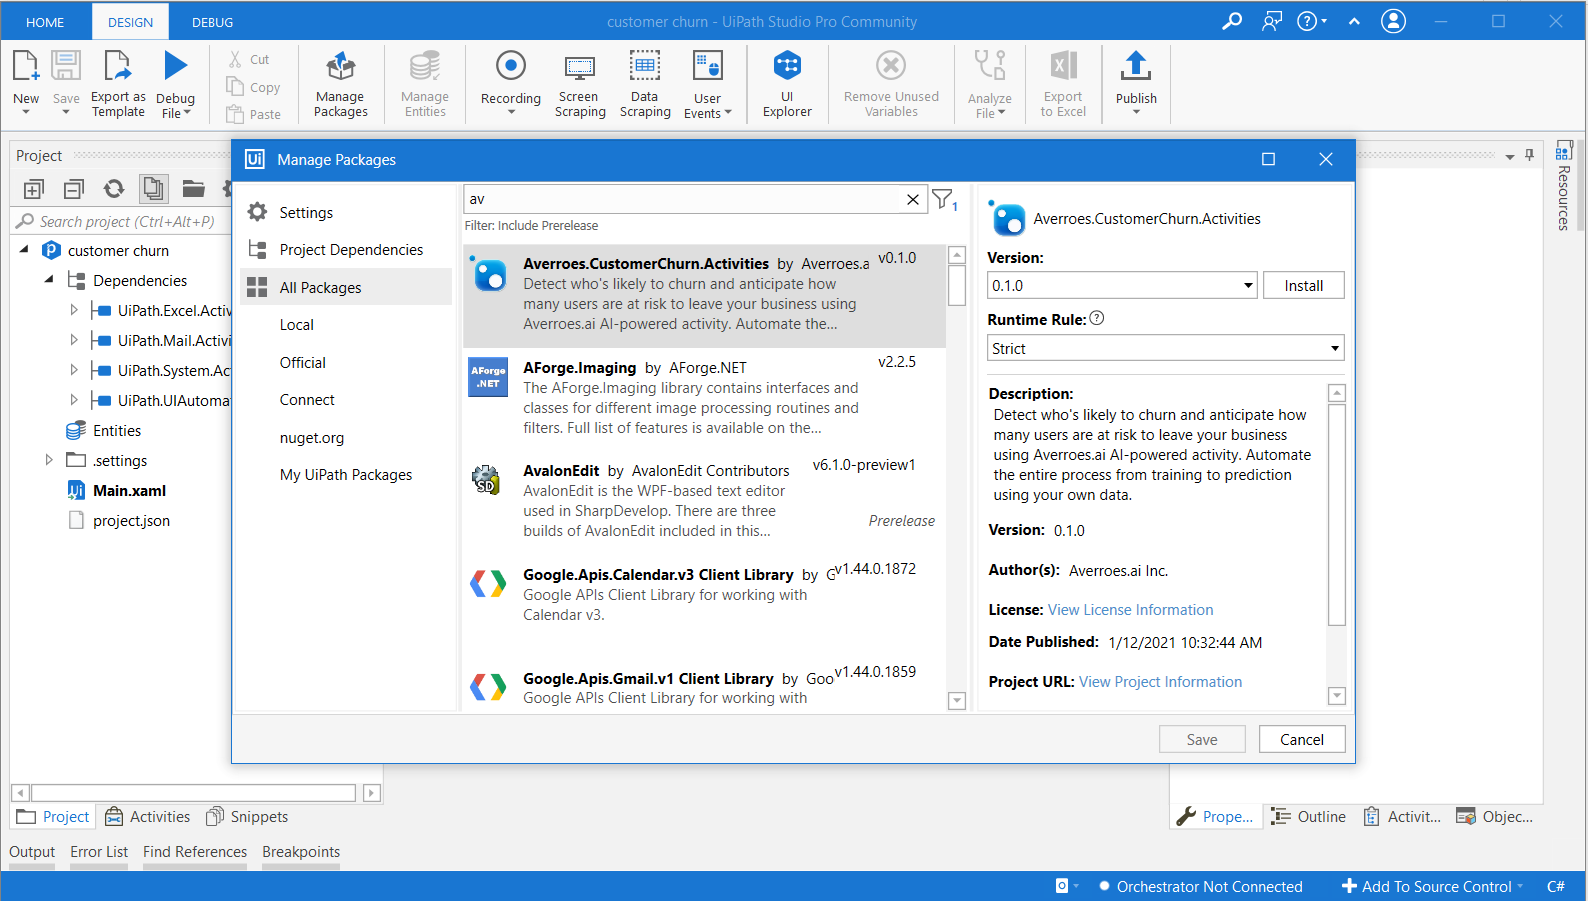Click Analyze File icon
This screenshot has width=1588, height=901.
(x=990, y=66)
